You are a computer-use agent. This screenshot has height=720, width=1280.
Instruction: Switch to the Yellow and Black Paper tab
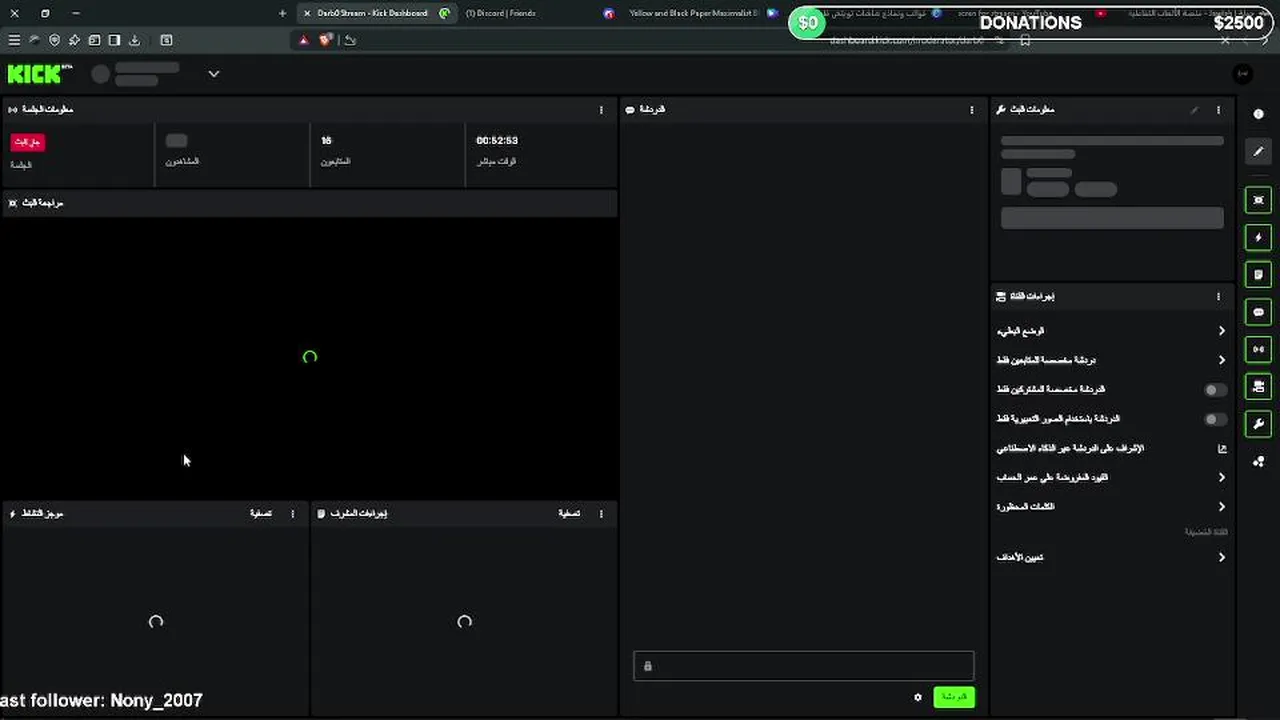(691, 13)
